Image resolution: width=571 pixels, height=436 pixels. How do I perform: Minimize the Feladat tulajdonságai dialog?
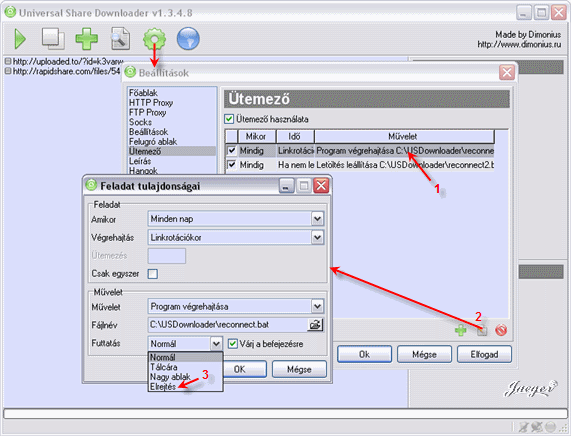coord(287,186)
